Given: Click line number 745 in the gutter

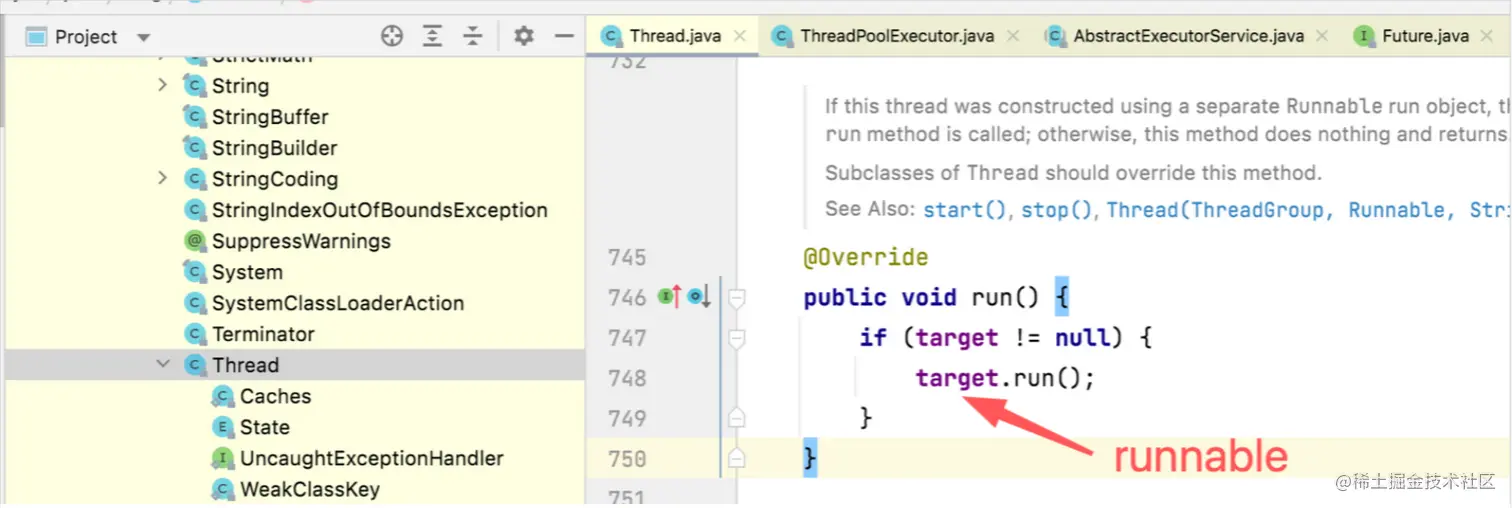Looking at the screenshot, I should pos(627,258).
